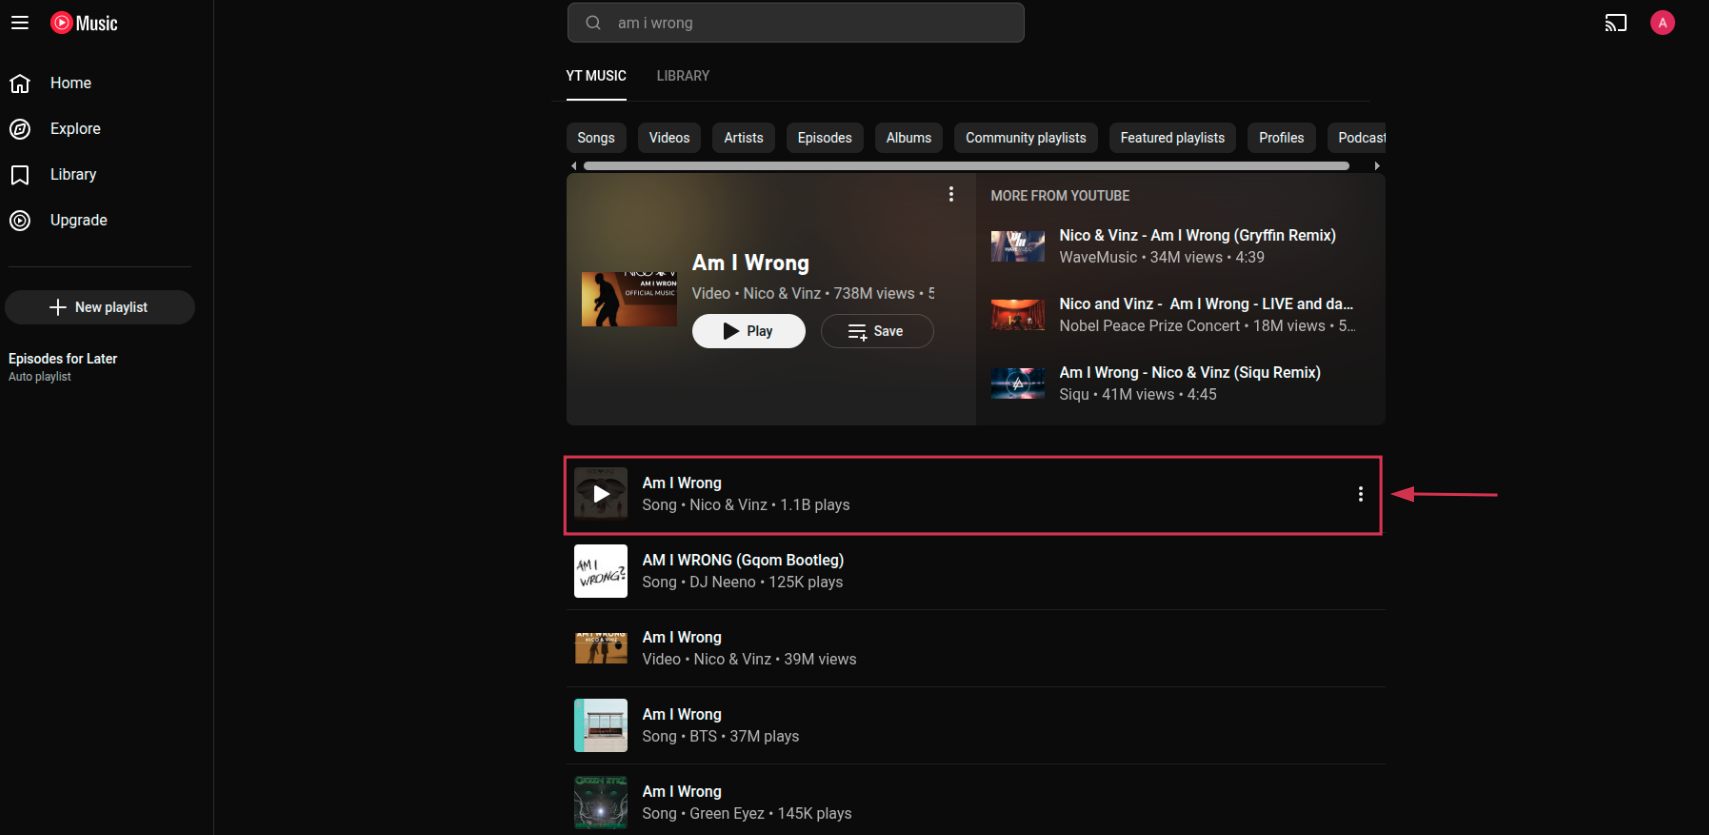
Task: Open AM I WRONG (Gqom Bootleg) thumbnail
Action: click(x=601, y=571)
